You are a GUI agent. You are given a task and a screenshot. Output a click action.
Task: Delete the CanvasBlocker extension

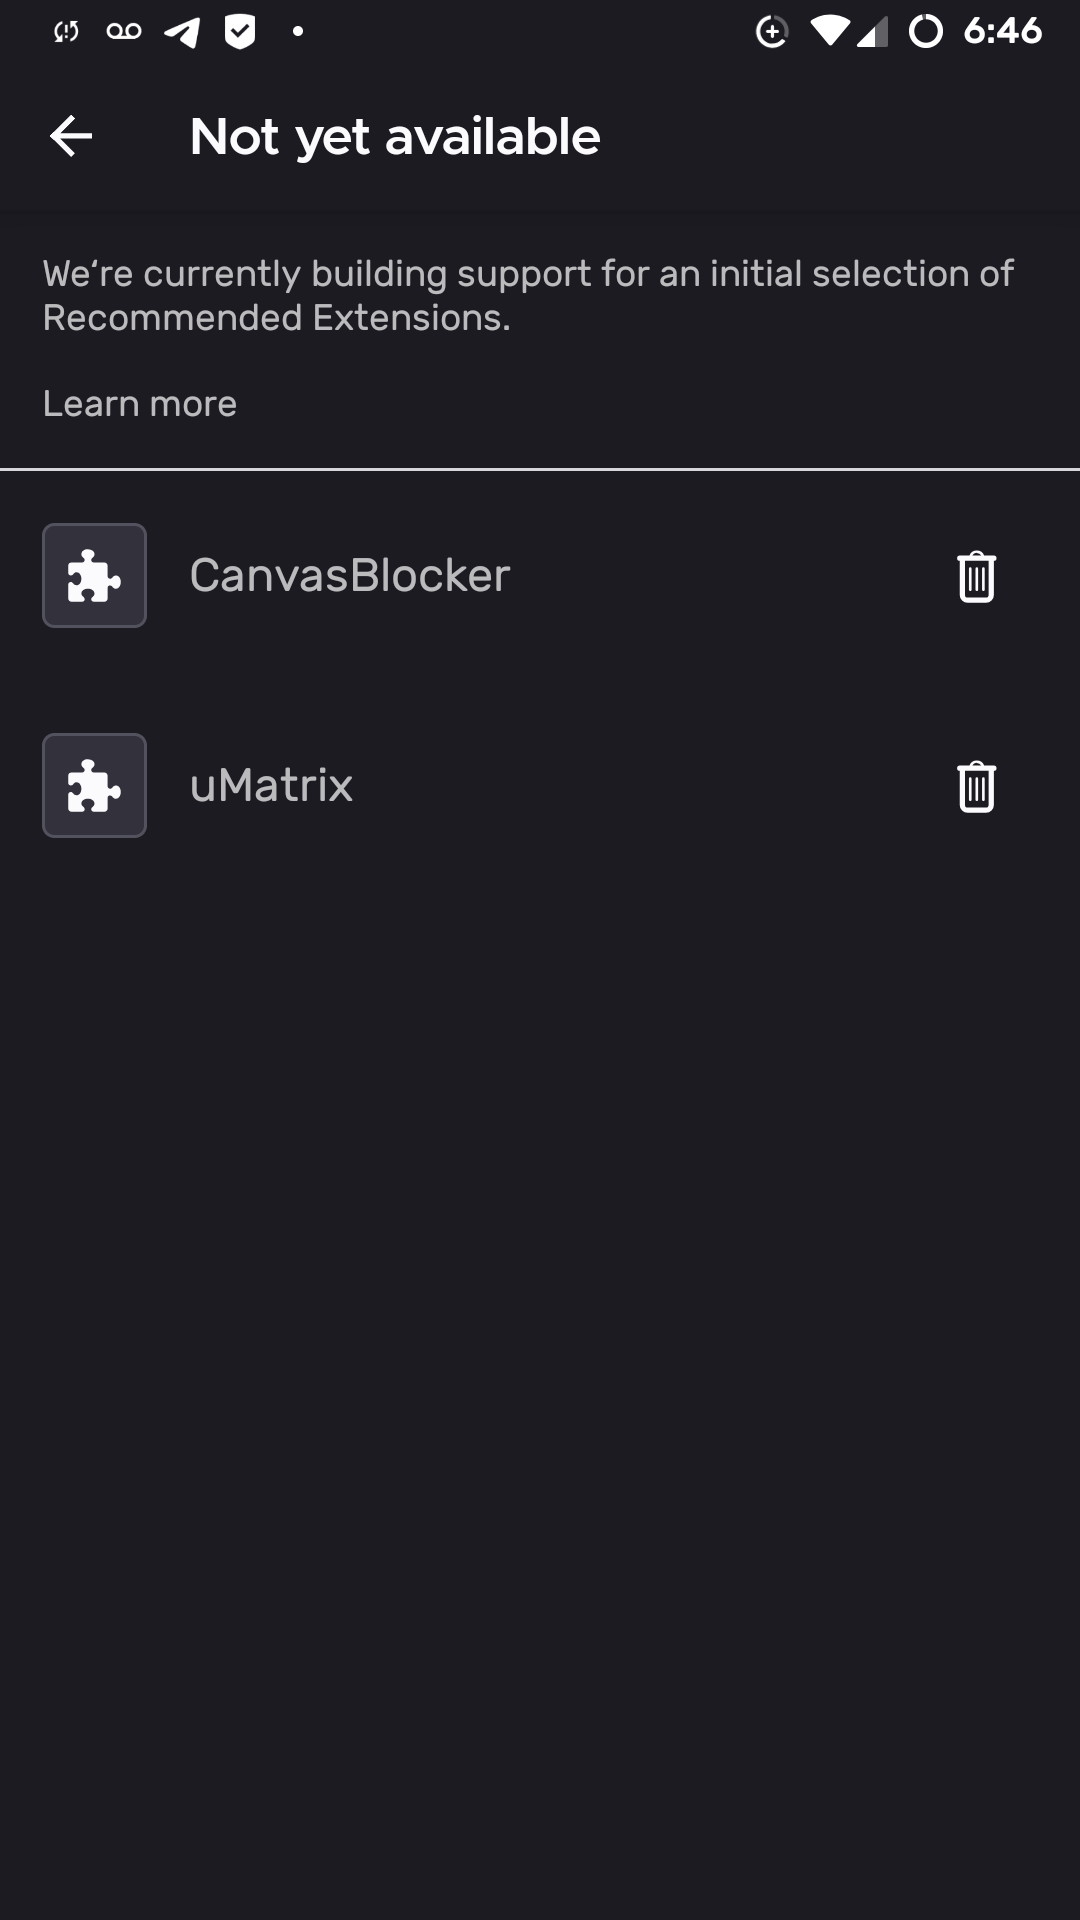(x=976, y=576)
